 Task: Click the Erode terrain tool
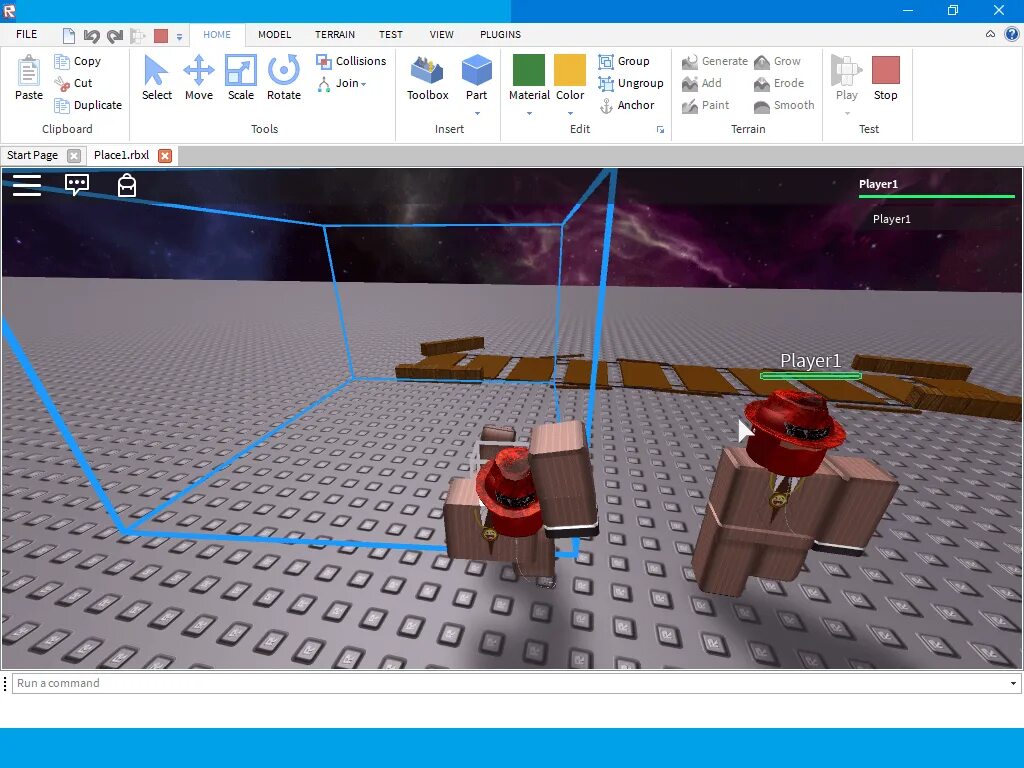click(x=778, y=84)
